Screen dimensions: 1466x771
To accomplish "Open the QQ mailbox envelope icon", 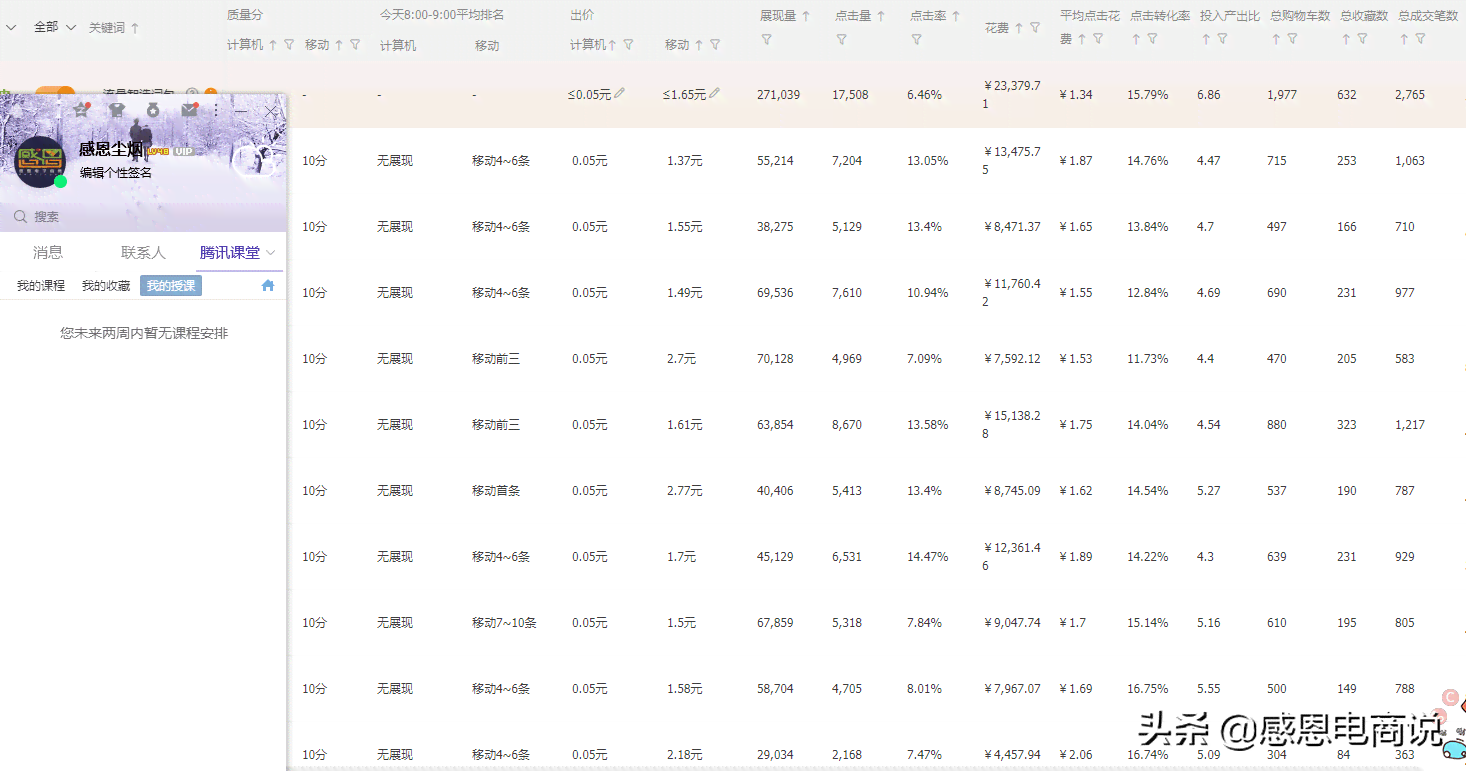I will pyautogui.click(x=189, y=110).
